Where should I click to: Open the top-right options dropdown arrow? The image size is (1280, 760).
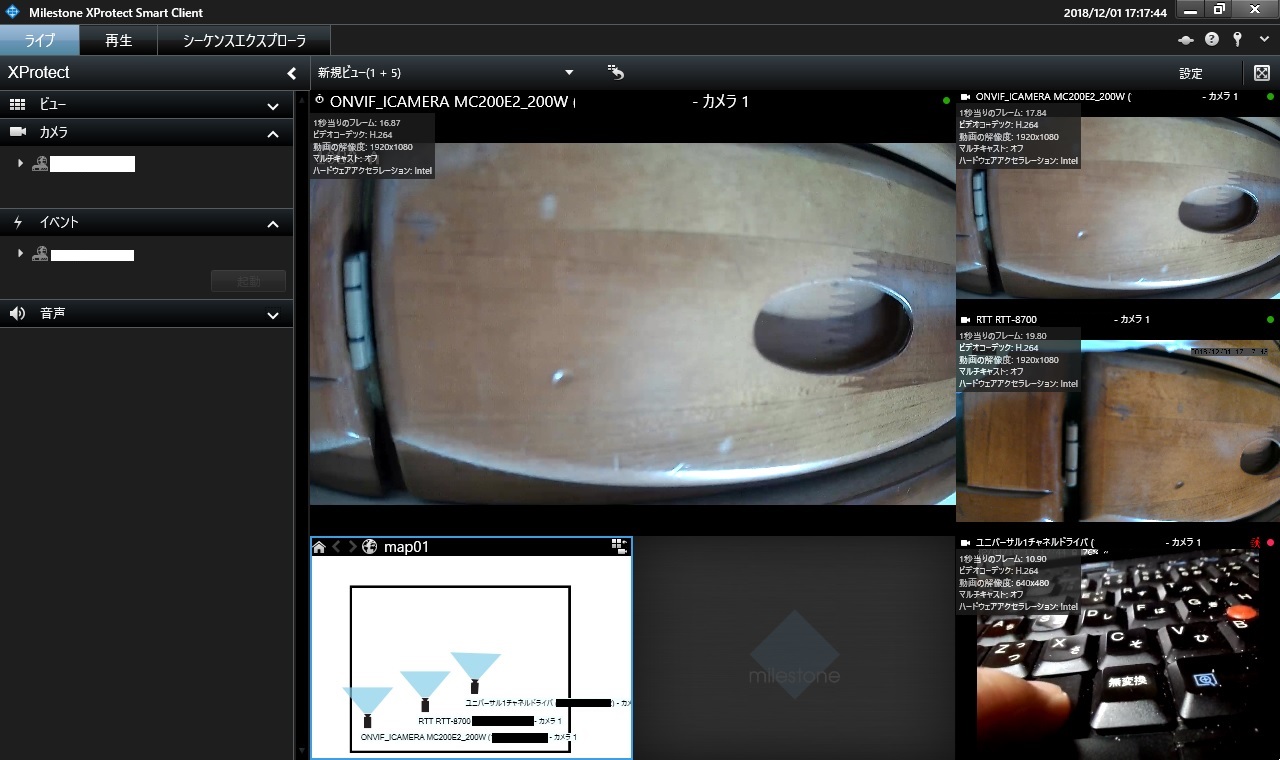coord(1264,39)
